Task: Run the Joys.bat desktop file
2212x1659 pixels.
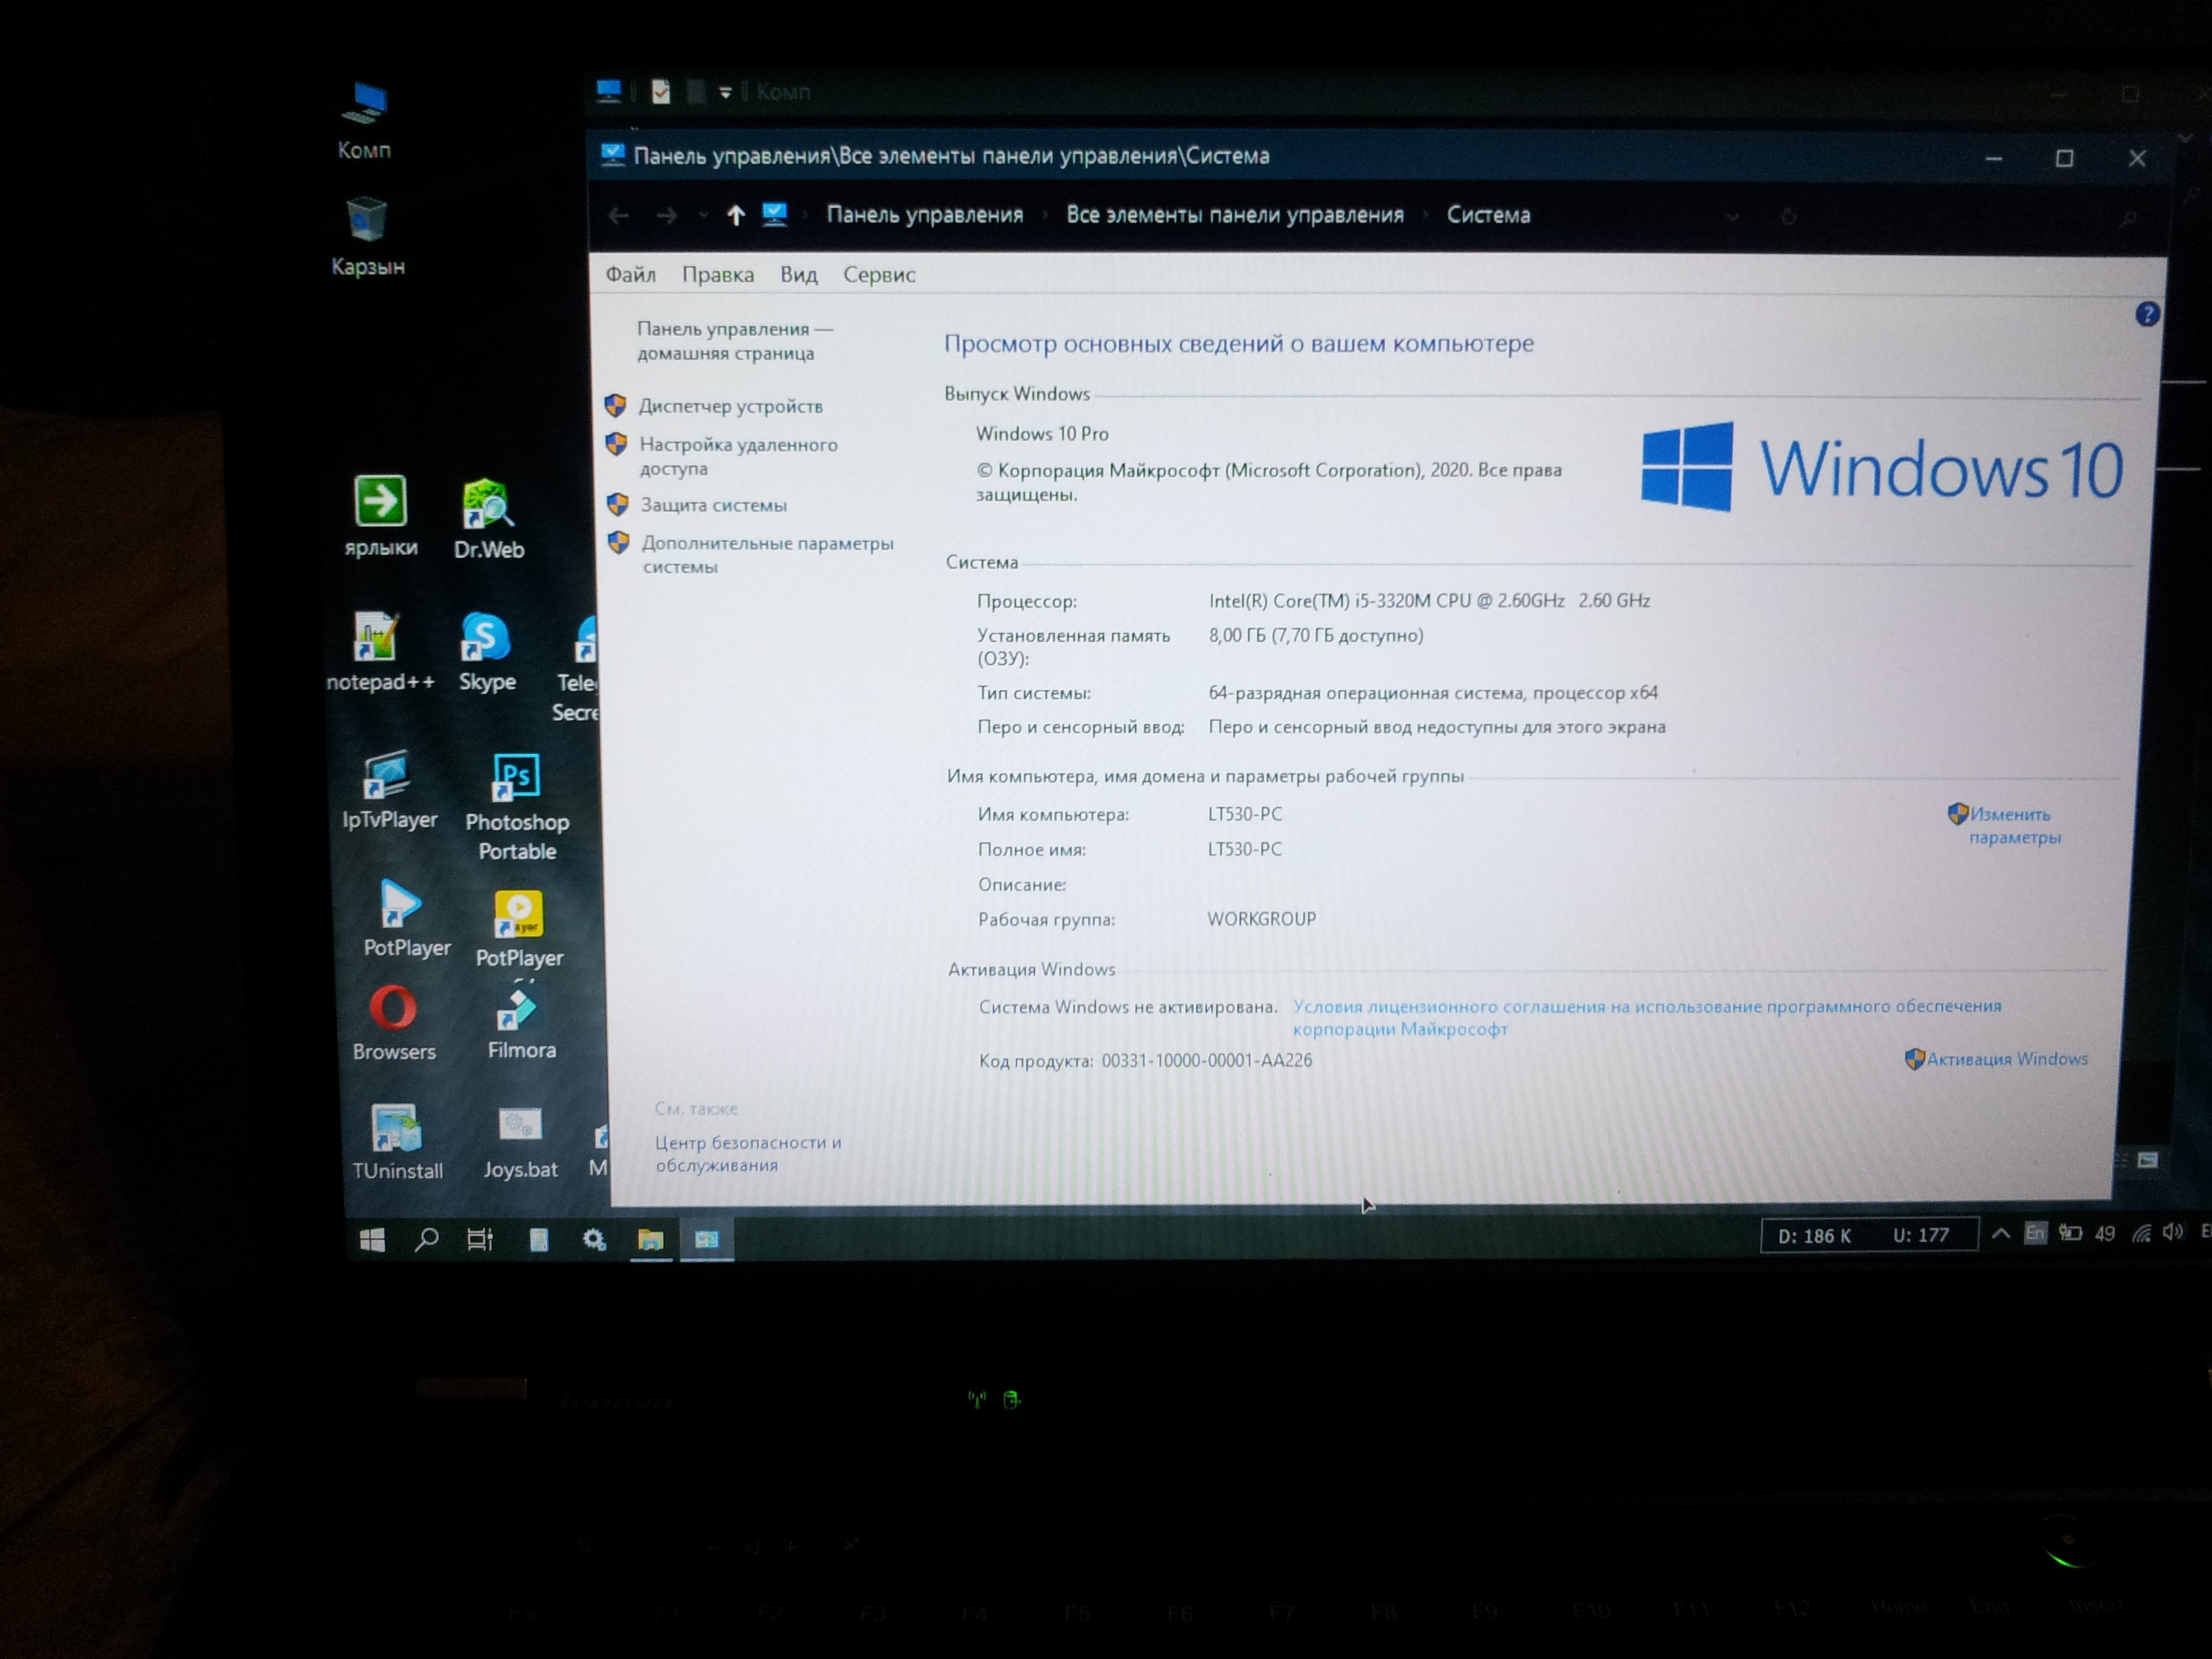Action: (x=520, y=1141)
